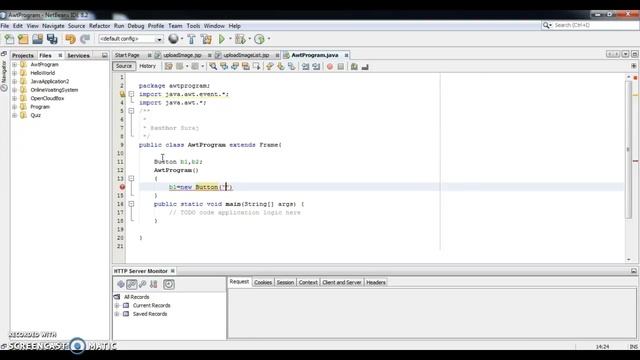
Task: Click the New Project toolbar icon
Action: coord(23,39)
